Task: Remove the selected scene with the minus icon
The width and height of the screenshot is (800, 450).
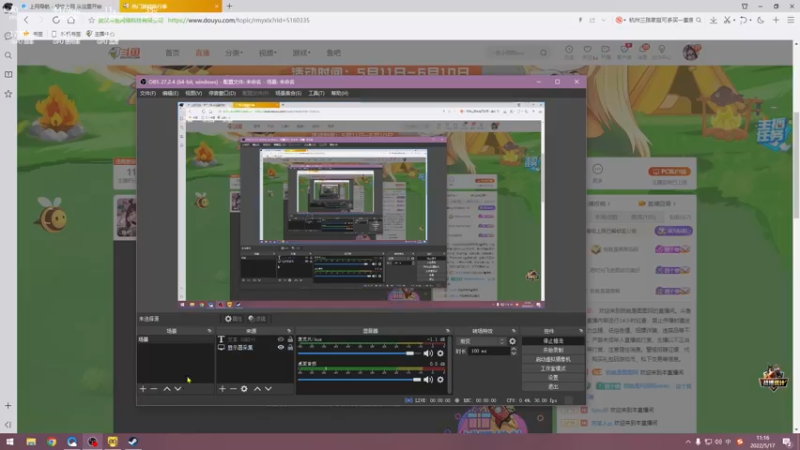Action: click(154, 389)
